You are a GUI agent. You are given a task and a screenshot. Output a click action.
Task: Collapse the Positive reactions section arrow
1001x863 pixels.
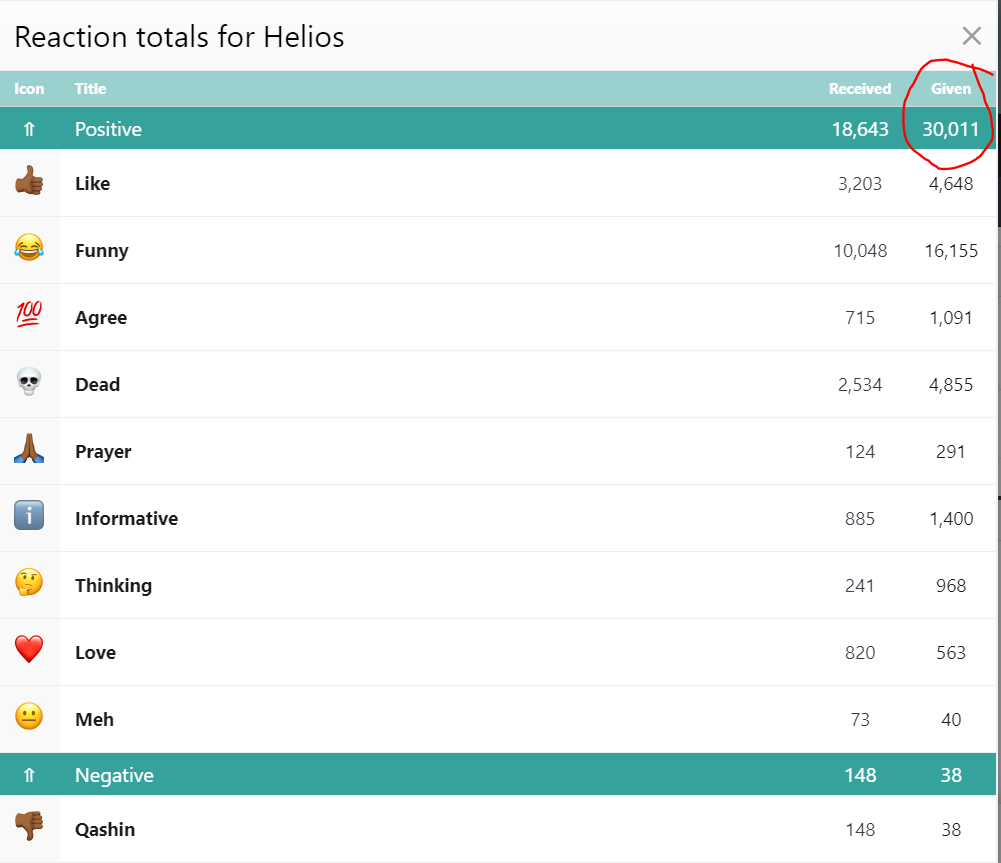pos(29,130)
